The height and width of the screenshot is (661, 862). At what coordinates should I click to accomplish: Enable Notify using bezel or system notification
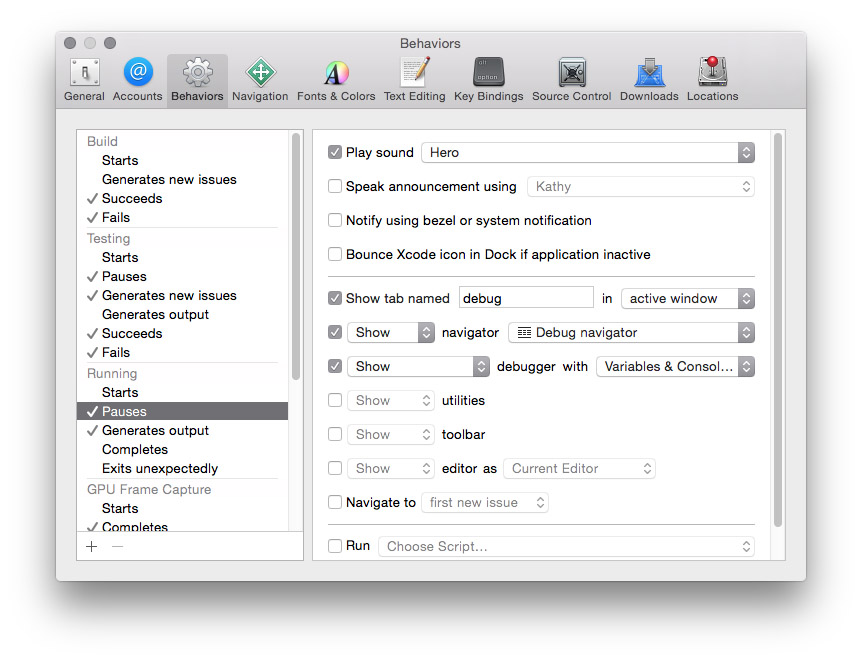click(335, 221)
